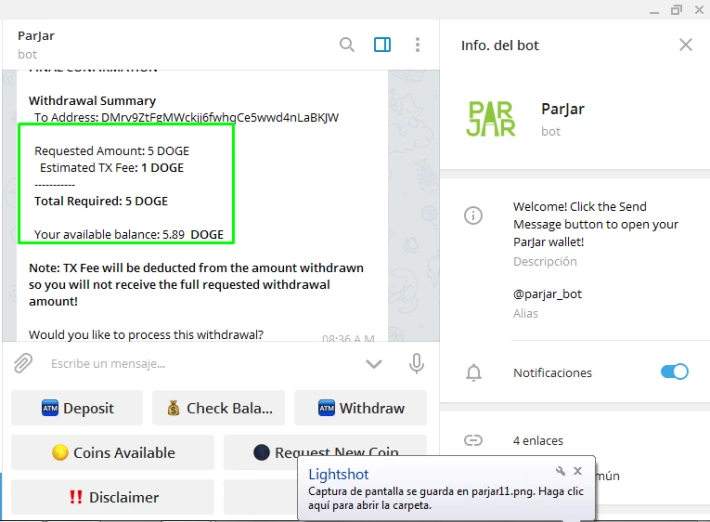Click the bot welcome description text
710x522 pixels.
[595, 224]
